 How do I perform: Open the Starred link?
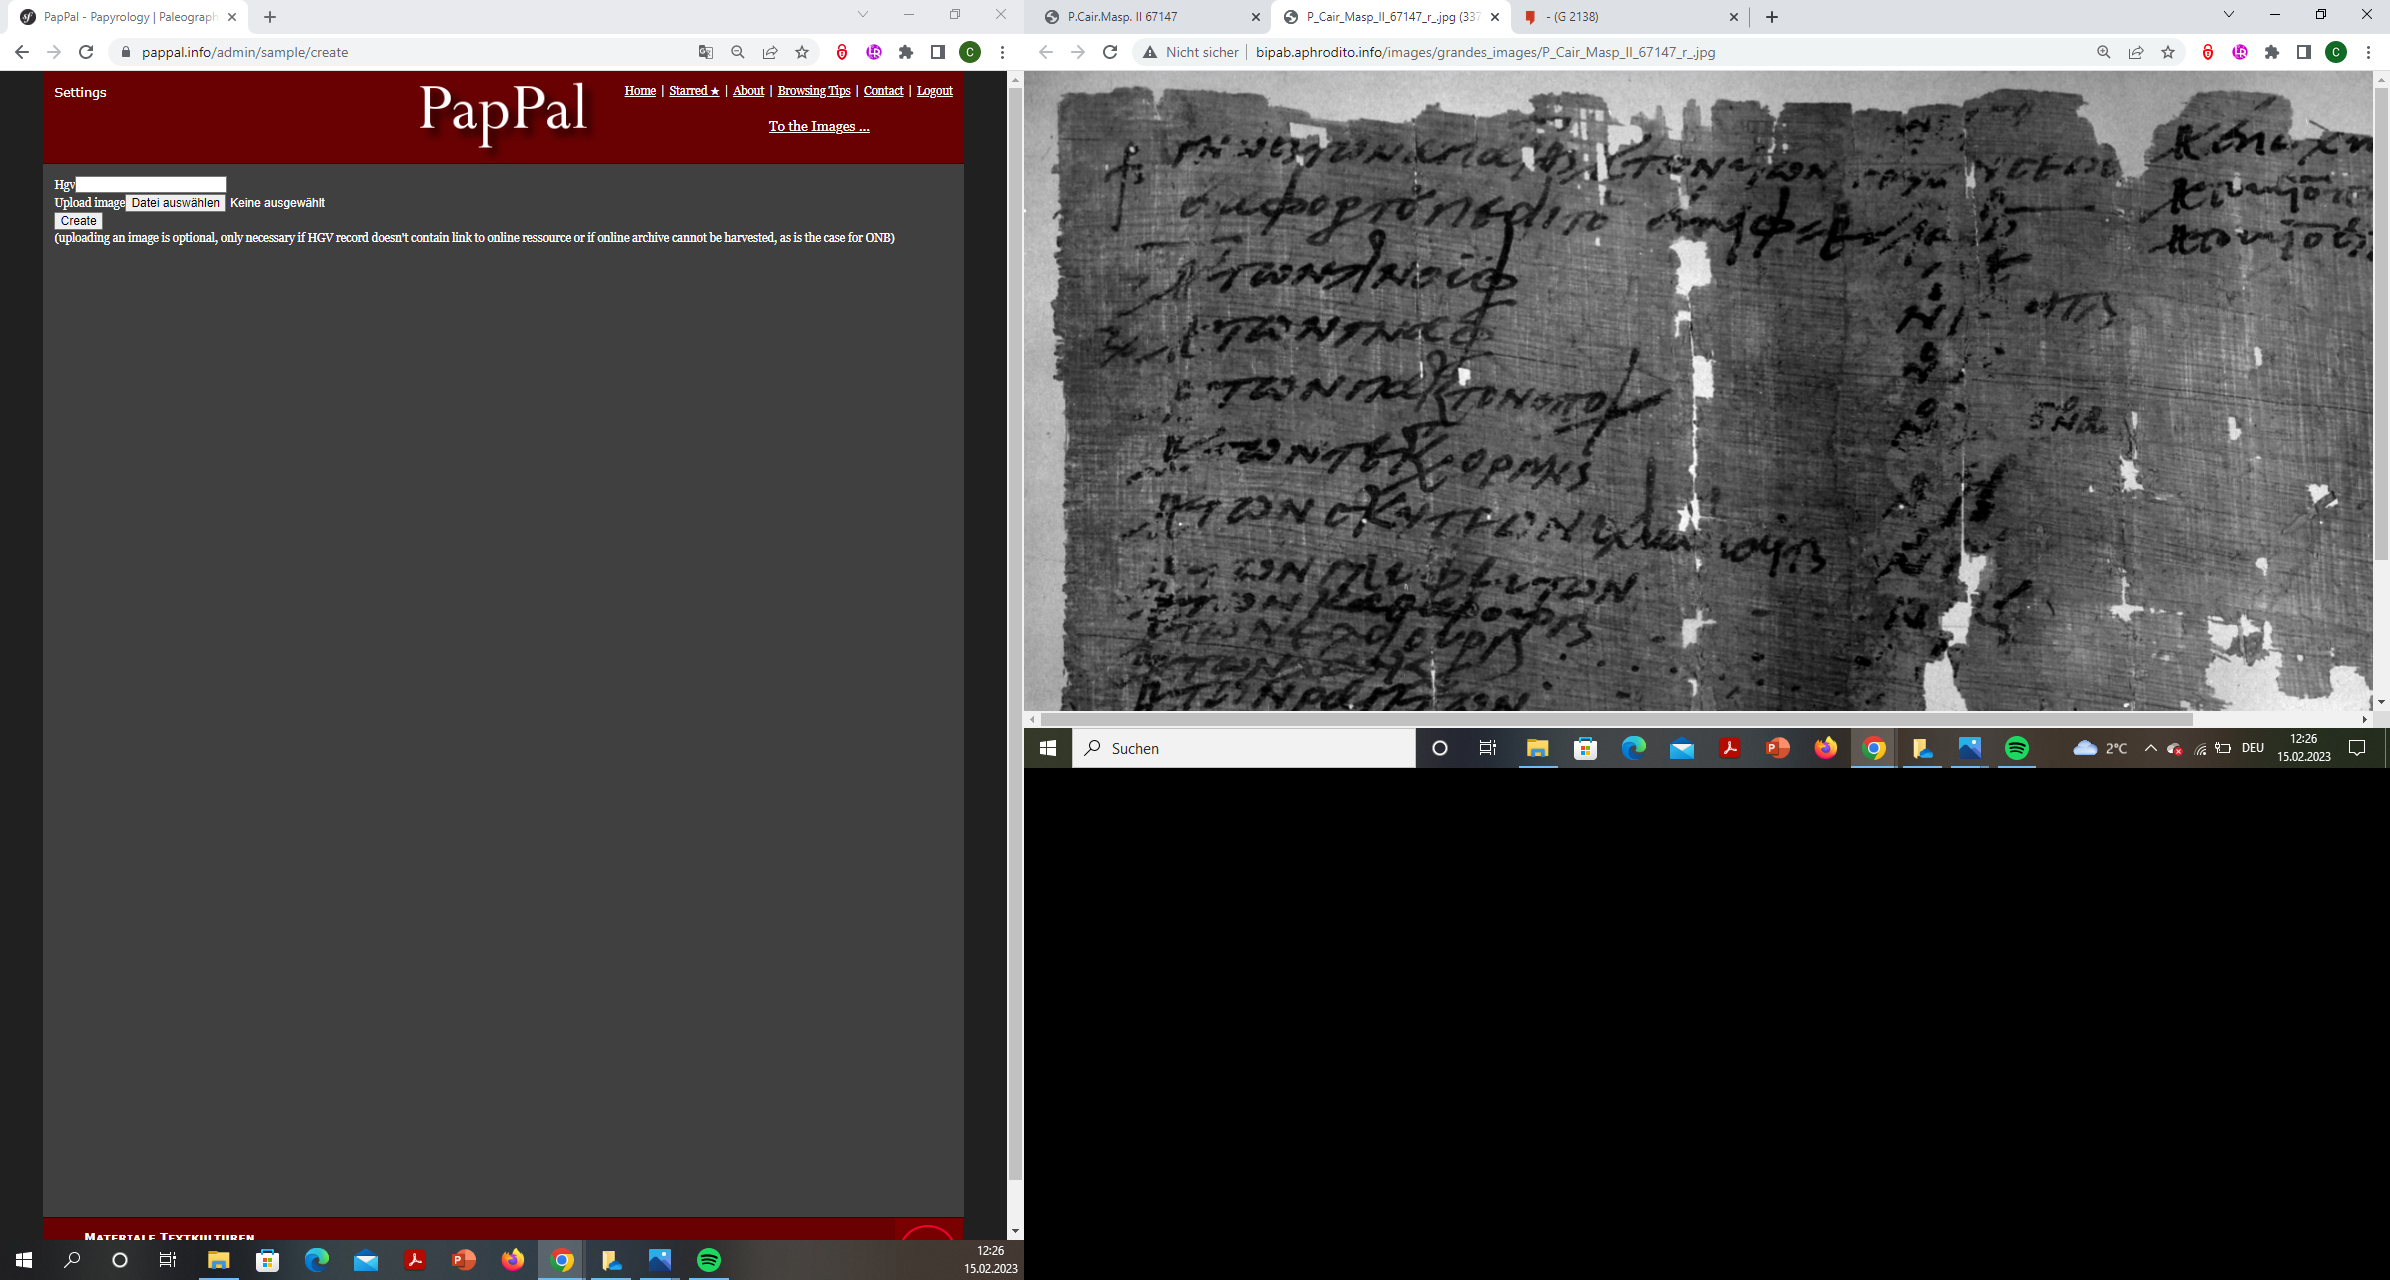(694, 91)
